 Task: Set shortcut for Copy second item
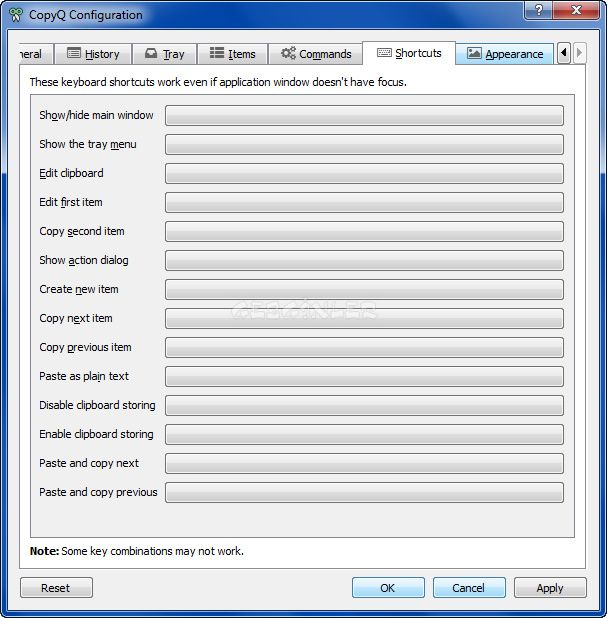coord(364,231)
